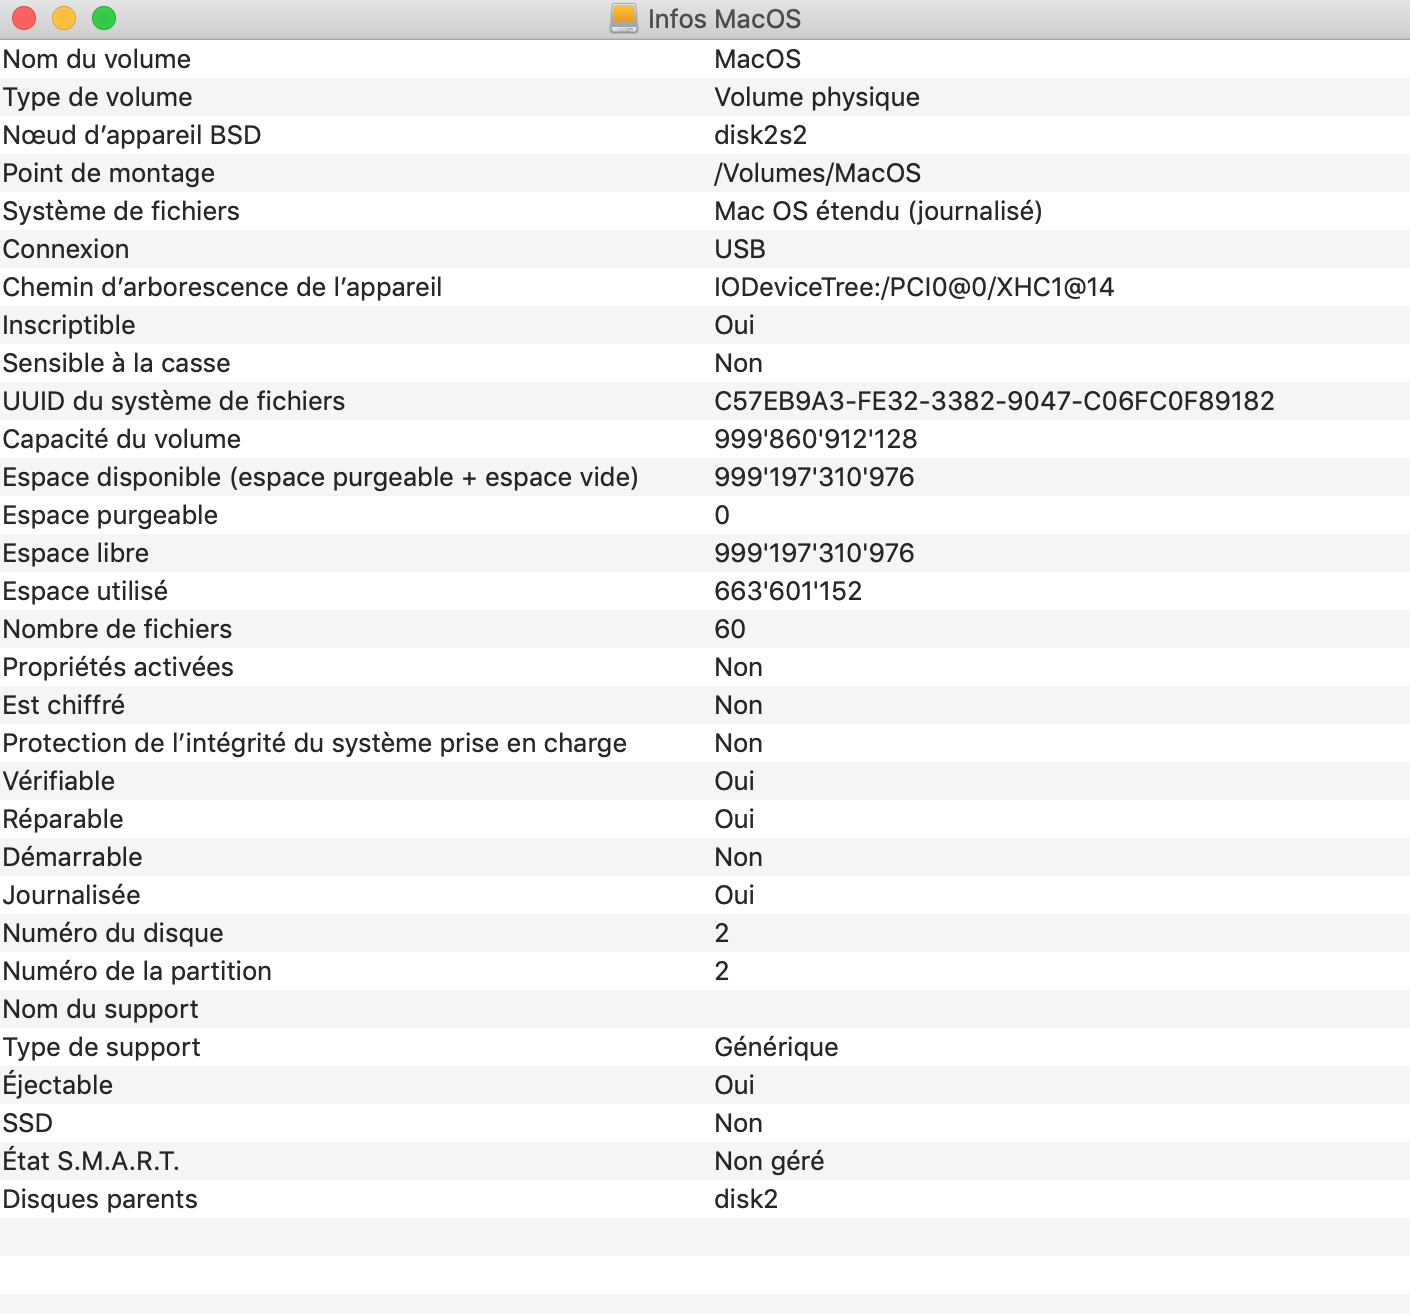Click the 'Connexion' label
This screenshot has height=1314, width=1410.
click(x=66, y=249)
